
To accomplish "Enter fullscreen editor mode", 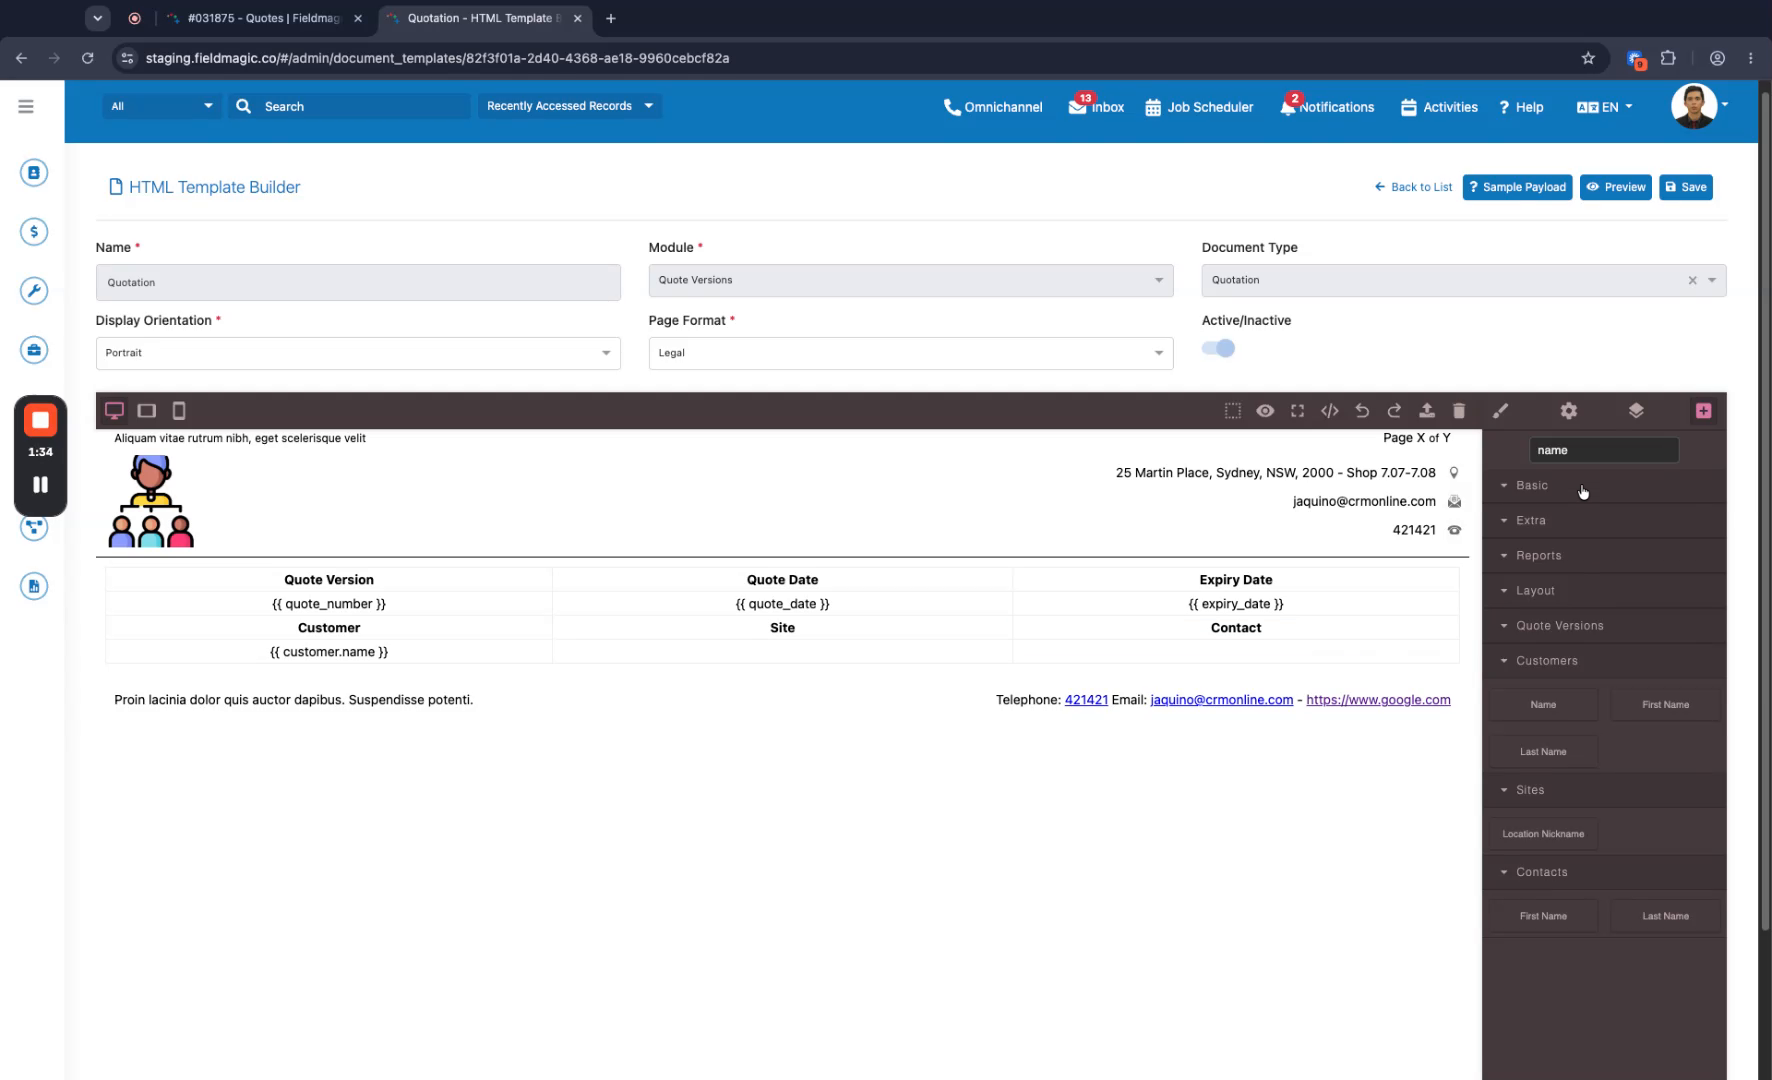I will 1297,411.
